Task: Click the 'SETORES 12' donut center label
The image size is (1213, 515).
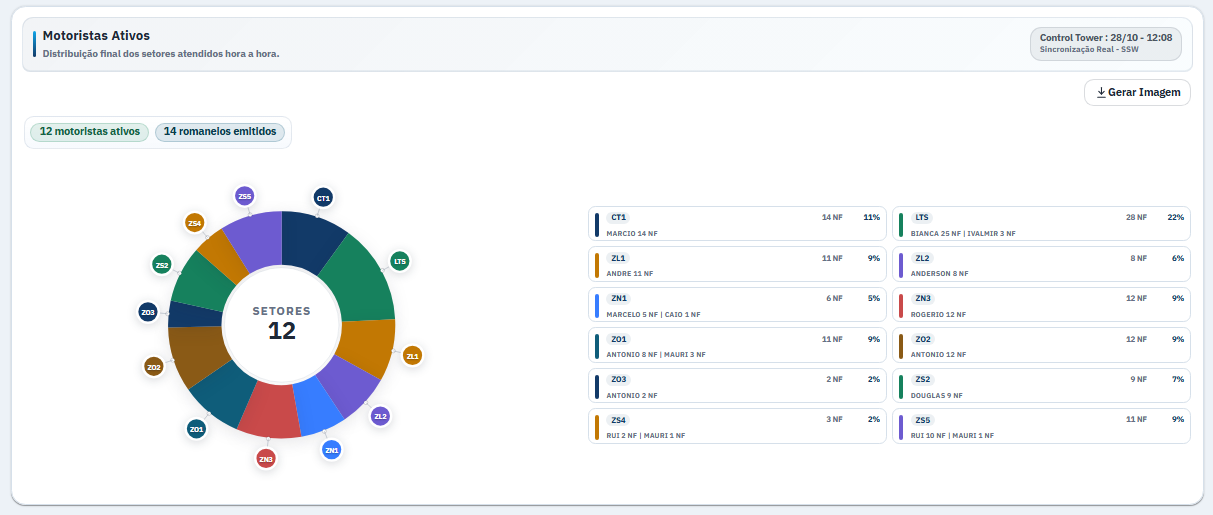Action: pyautogui.click(x=282, y=323)
